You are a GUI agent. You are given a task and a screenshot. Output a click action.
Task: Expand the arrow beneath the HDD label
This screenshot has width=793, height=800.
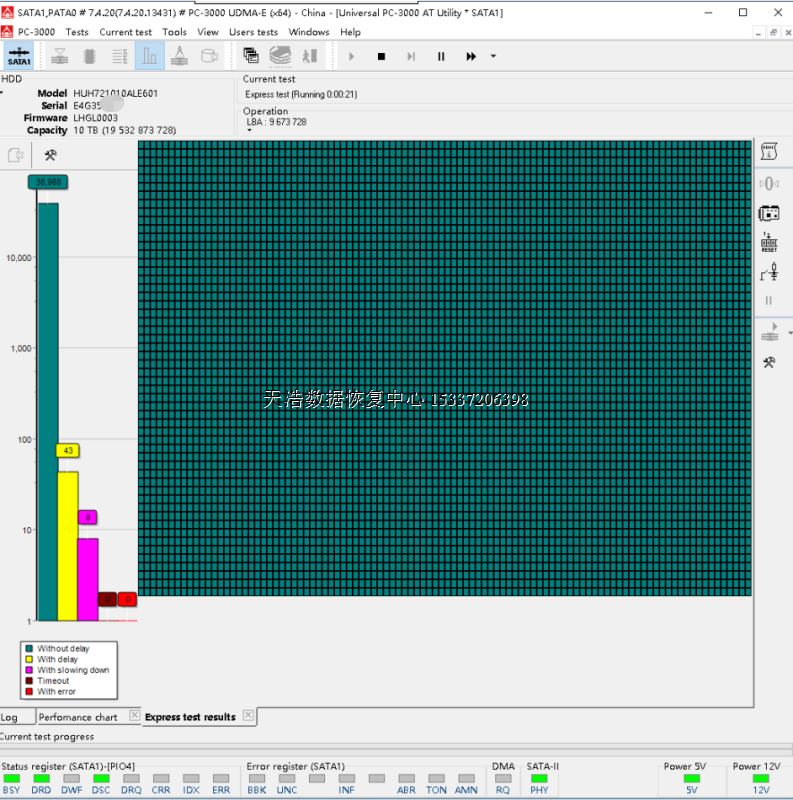click(x=3, y=92)
